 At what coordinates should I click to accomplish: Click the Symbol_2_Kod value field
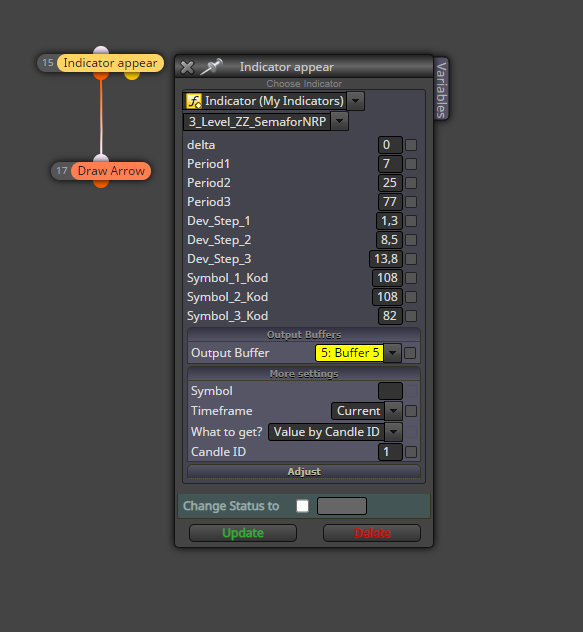[x=387, y=297]
